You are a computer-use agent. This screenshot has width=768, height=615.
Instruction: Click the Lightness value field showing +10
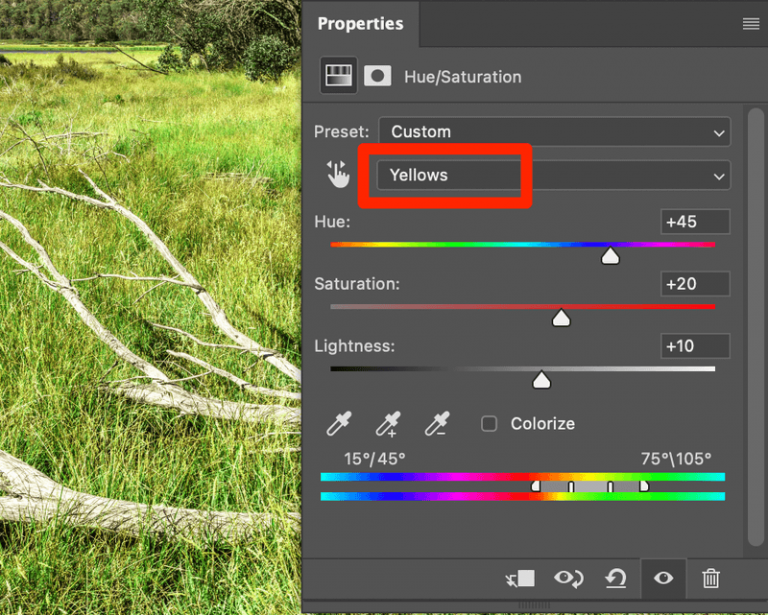(695, 346)
